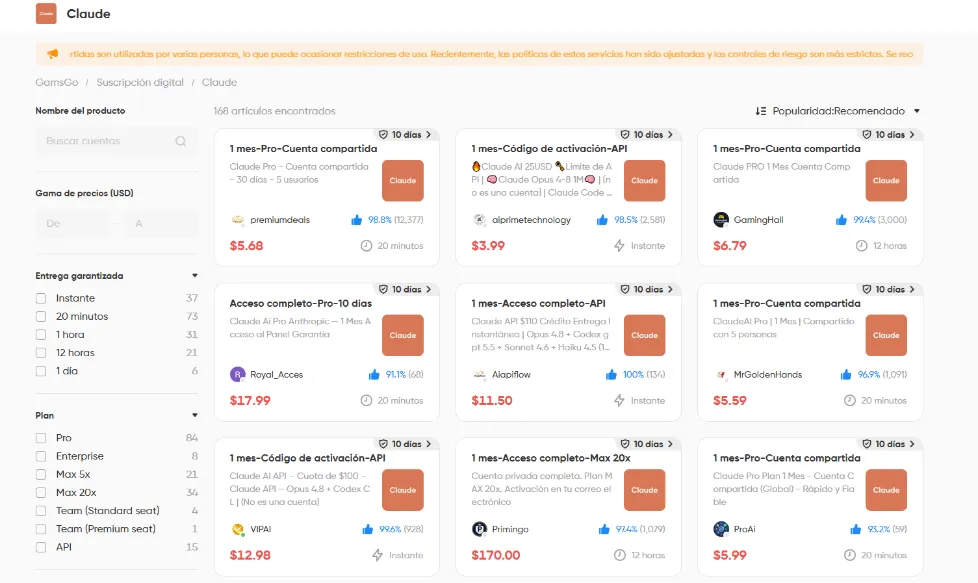978x583 pixels.
Task: Click thumbs-up icon on GamingHall listing
Action: (841, 219)
